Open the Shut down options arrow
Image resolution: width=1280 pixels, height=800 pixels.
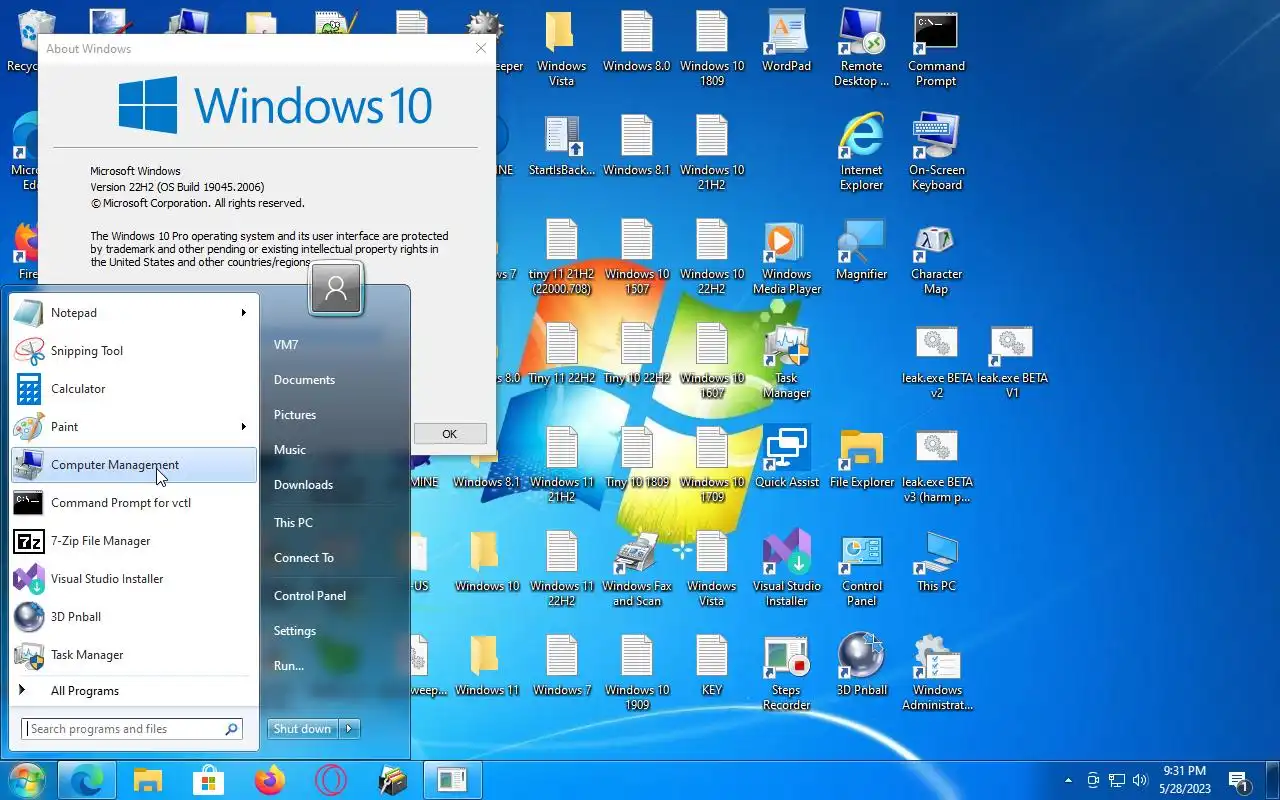[x=349, y=729]
